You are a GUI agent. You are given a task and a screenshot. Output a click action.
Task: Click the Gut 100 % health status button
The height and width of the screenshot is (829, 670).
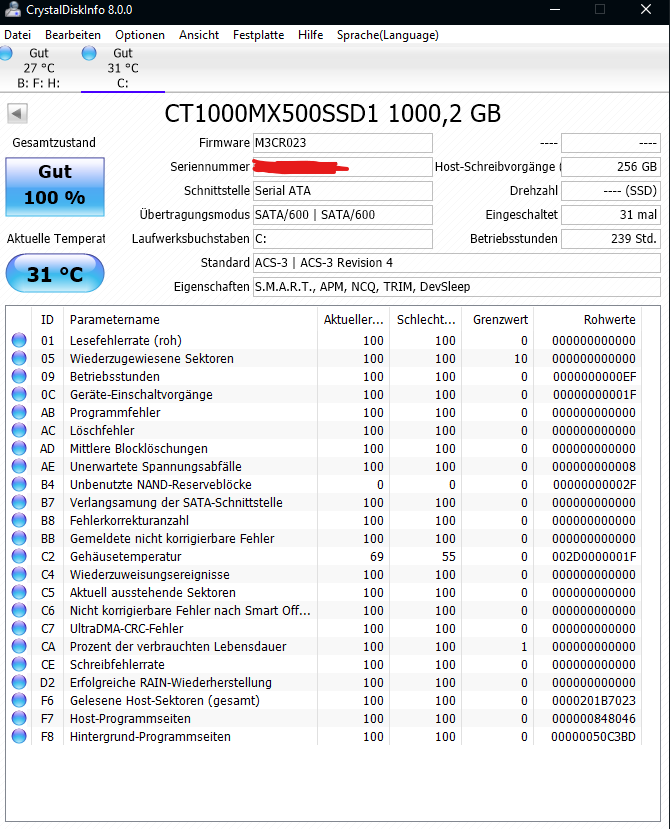pyautogui.click(x=55, y=187)
